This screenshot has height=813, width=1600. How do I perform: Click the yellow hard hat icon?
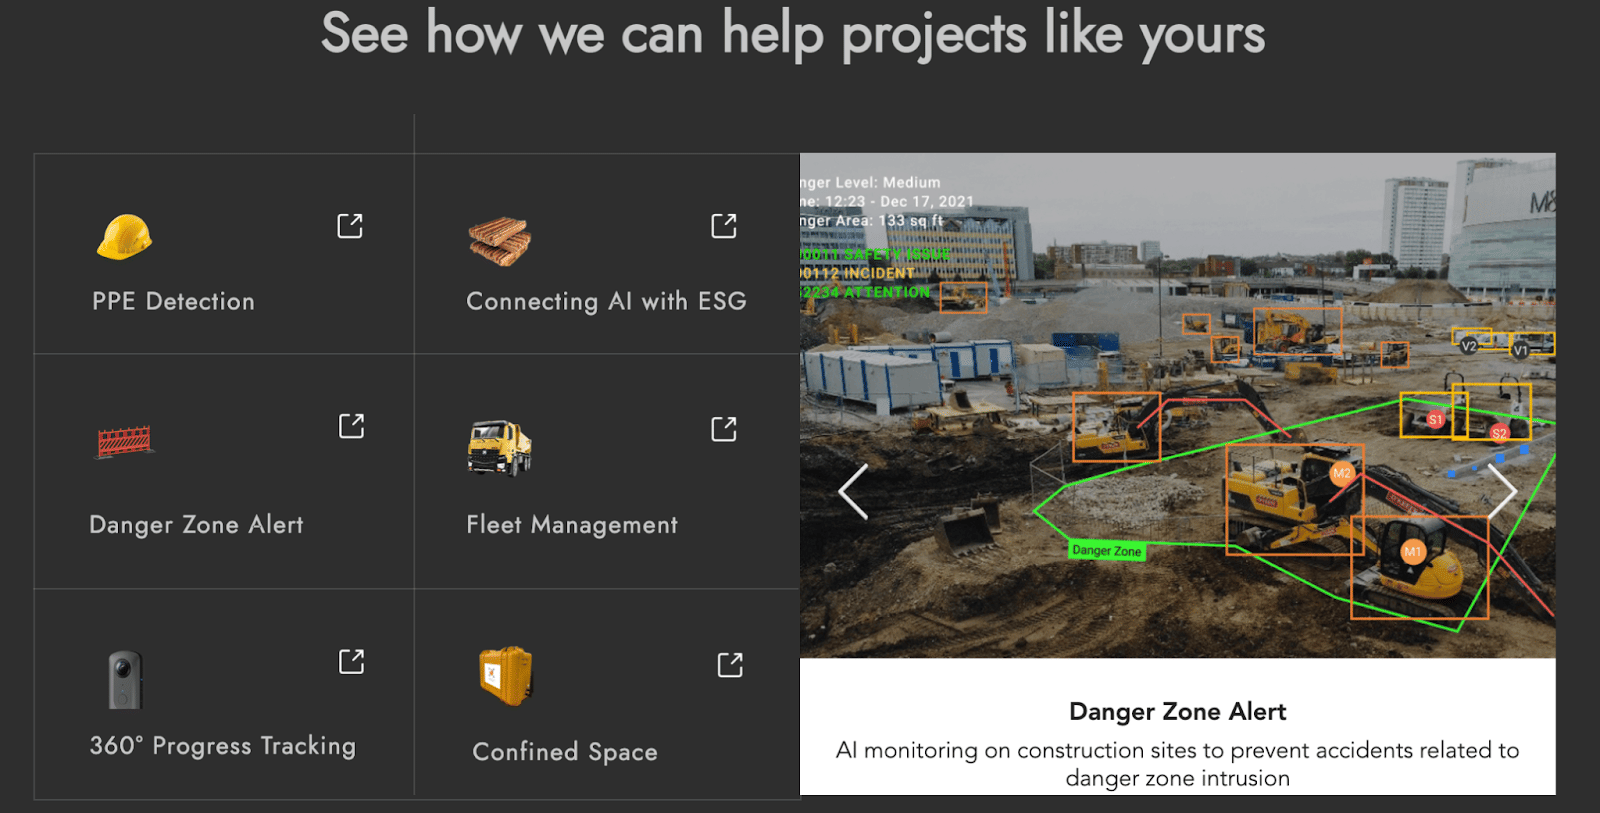click(x=124, y=237)
